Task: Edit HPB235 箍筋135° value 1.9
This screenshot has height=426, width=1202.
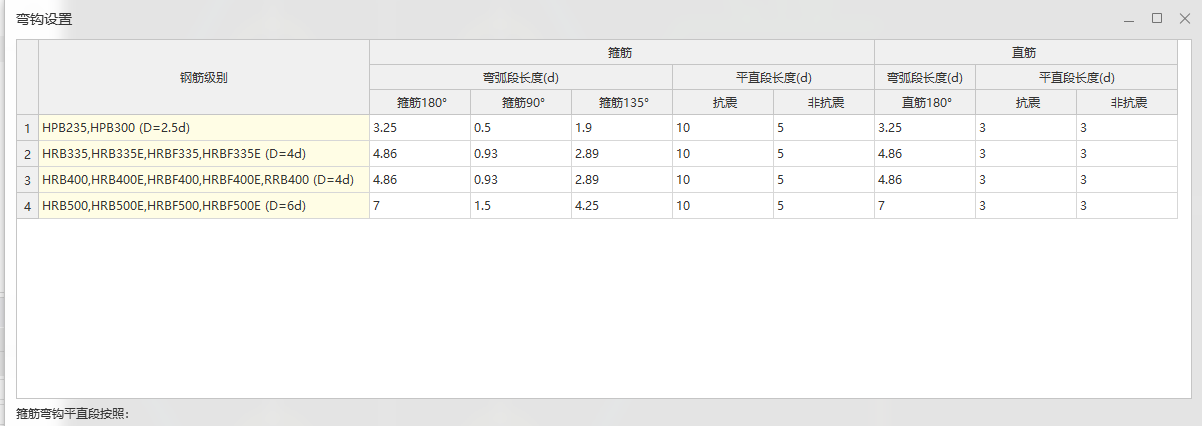Action: pos(622,128)
